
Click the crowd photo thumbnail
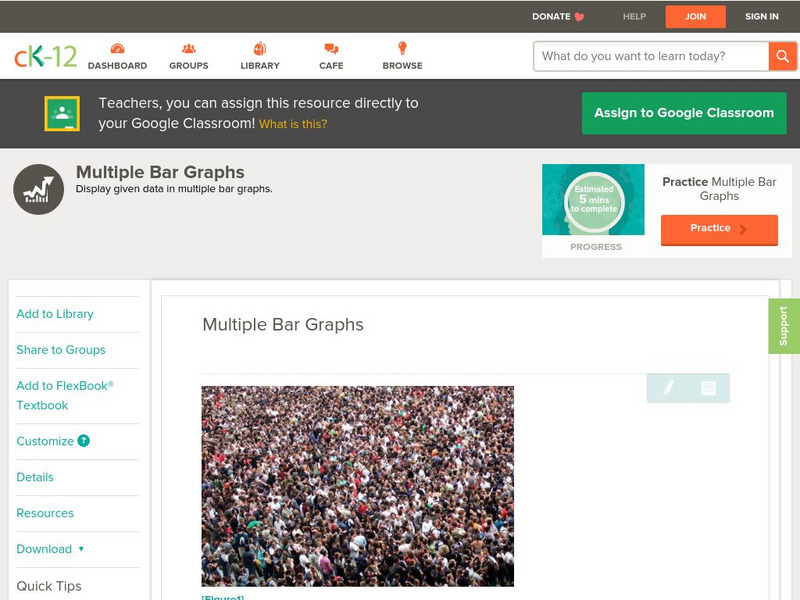pyautogui.click(x=358, y=486)
